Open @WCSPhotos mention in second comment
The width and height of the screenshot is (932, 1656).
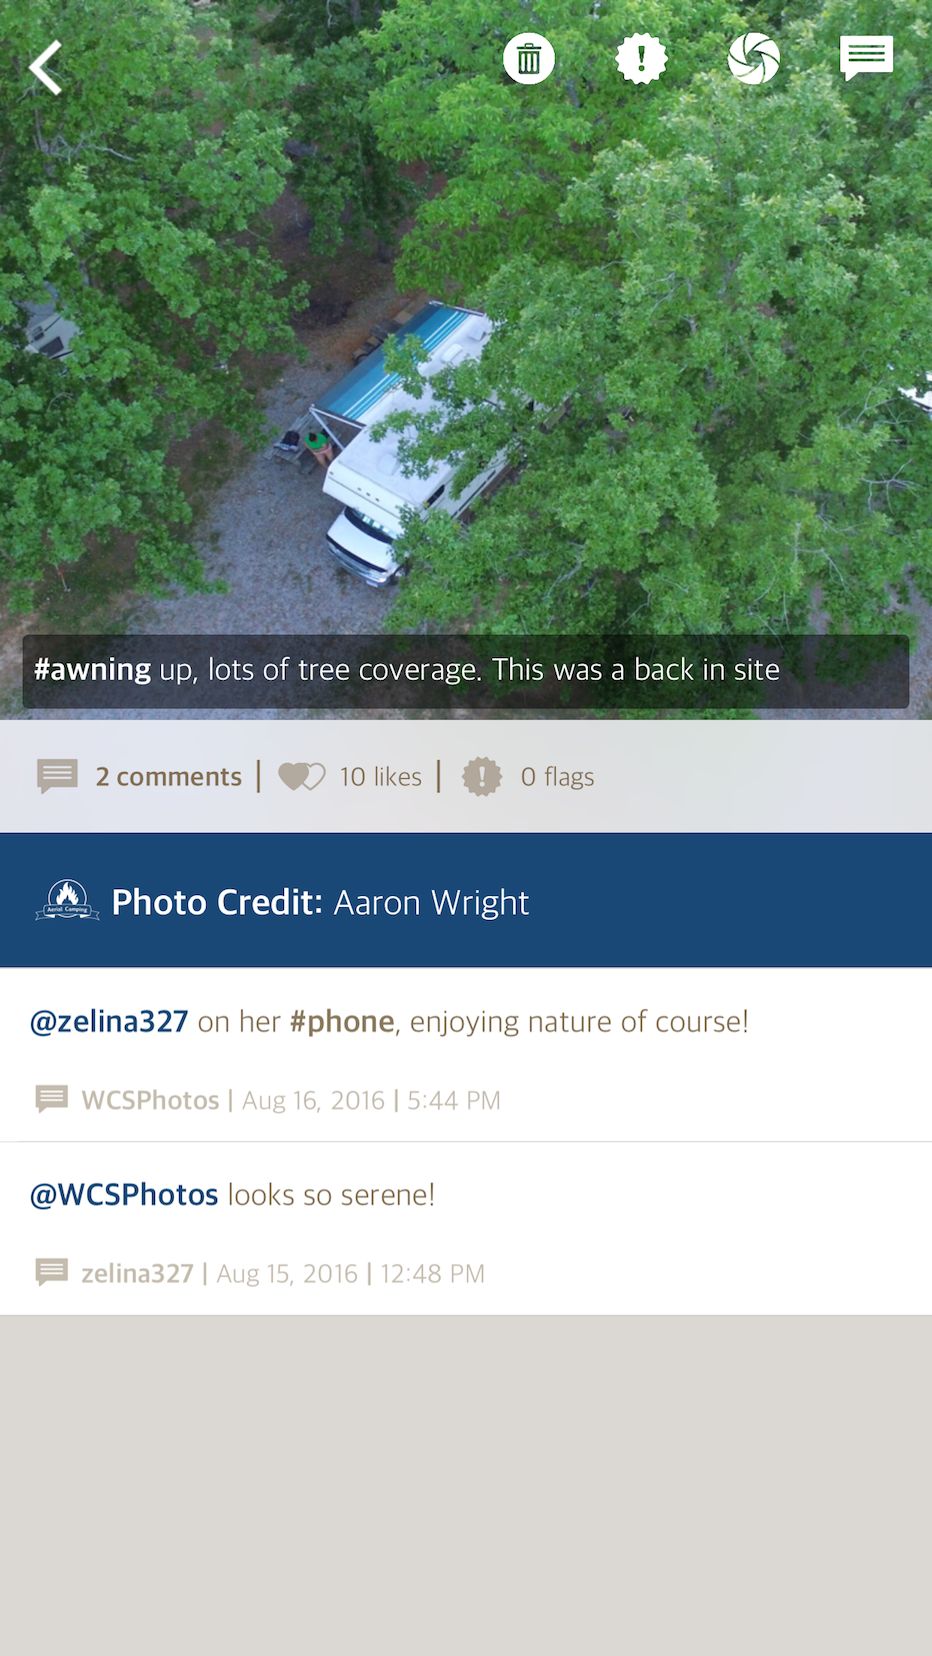click(124, 1194)
